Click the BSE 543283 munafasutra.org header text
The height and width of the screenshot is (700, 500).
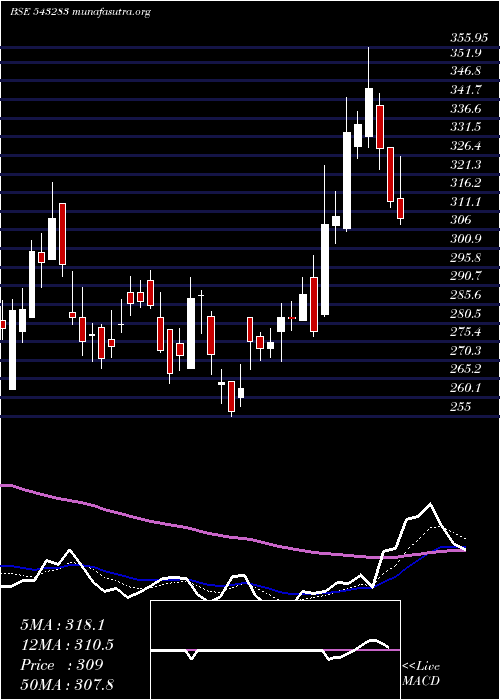pyautogui.click(x=80, y=12)
